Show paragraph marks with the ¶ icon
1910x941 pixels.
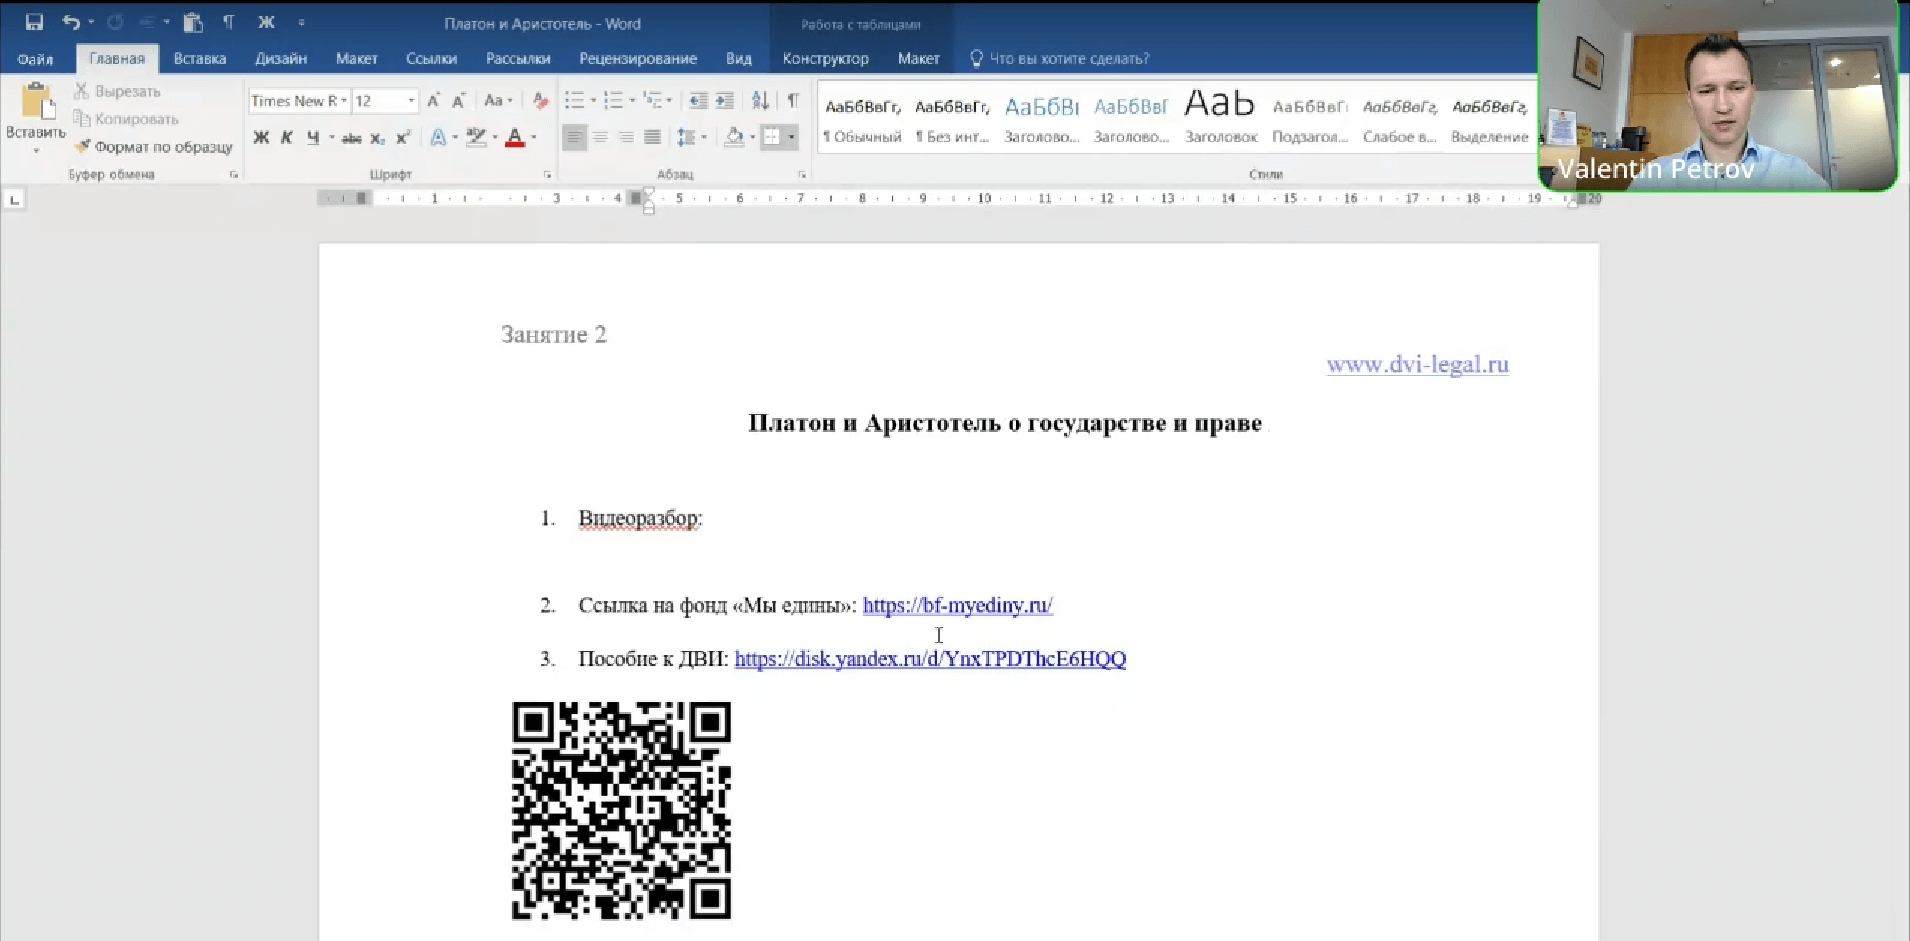[794, 100]
